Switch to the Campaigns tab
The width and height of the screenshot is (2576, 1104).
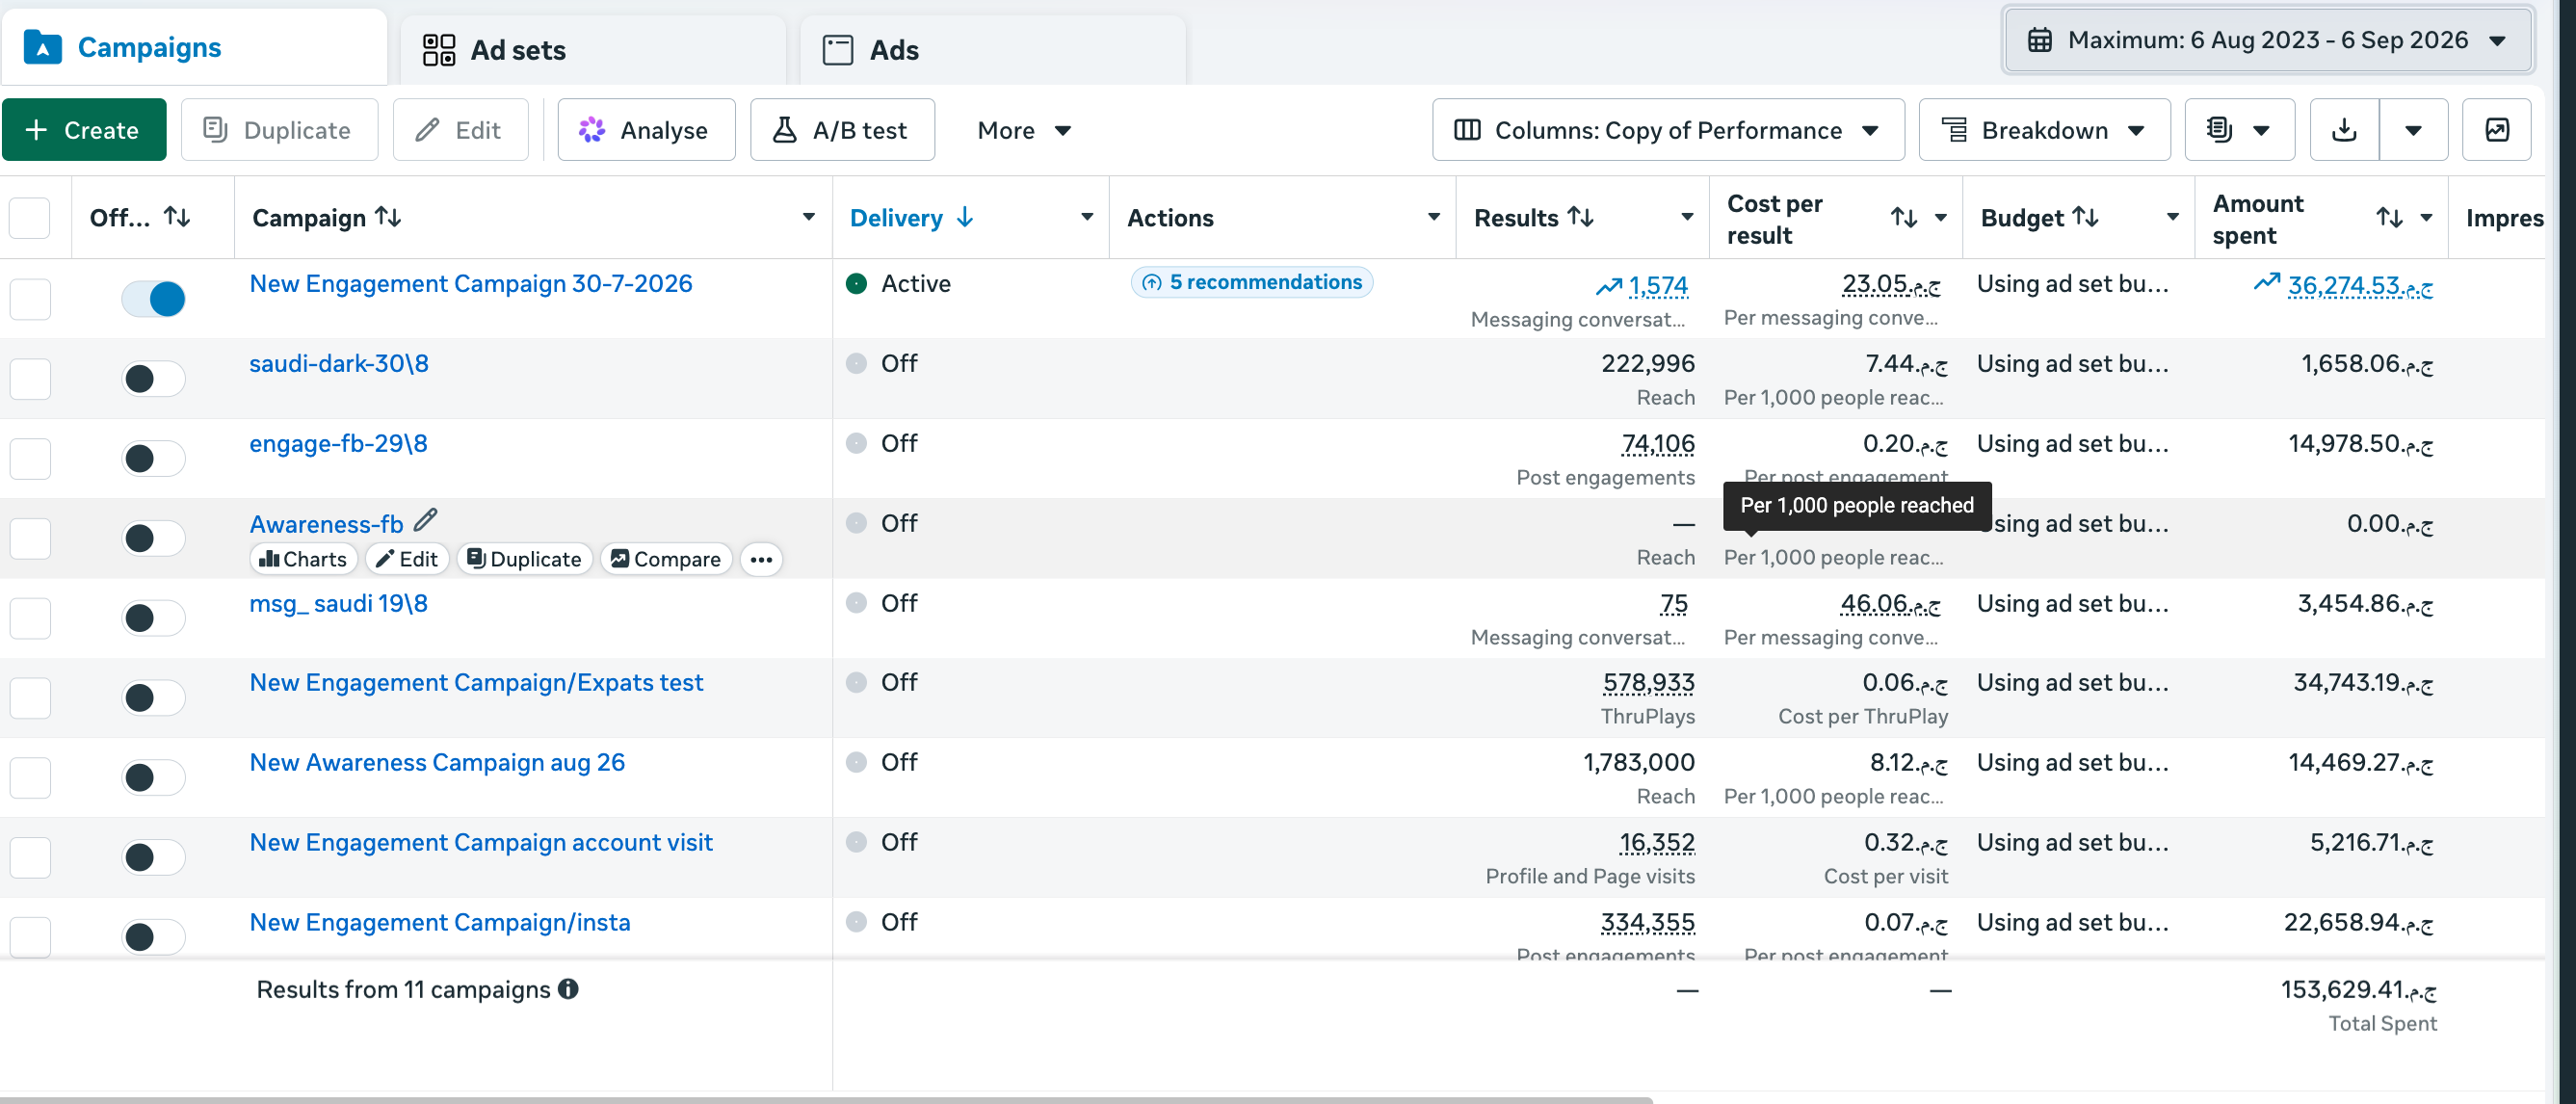pyautogui.click(x=194, y=47)
